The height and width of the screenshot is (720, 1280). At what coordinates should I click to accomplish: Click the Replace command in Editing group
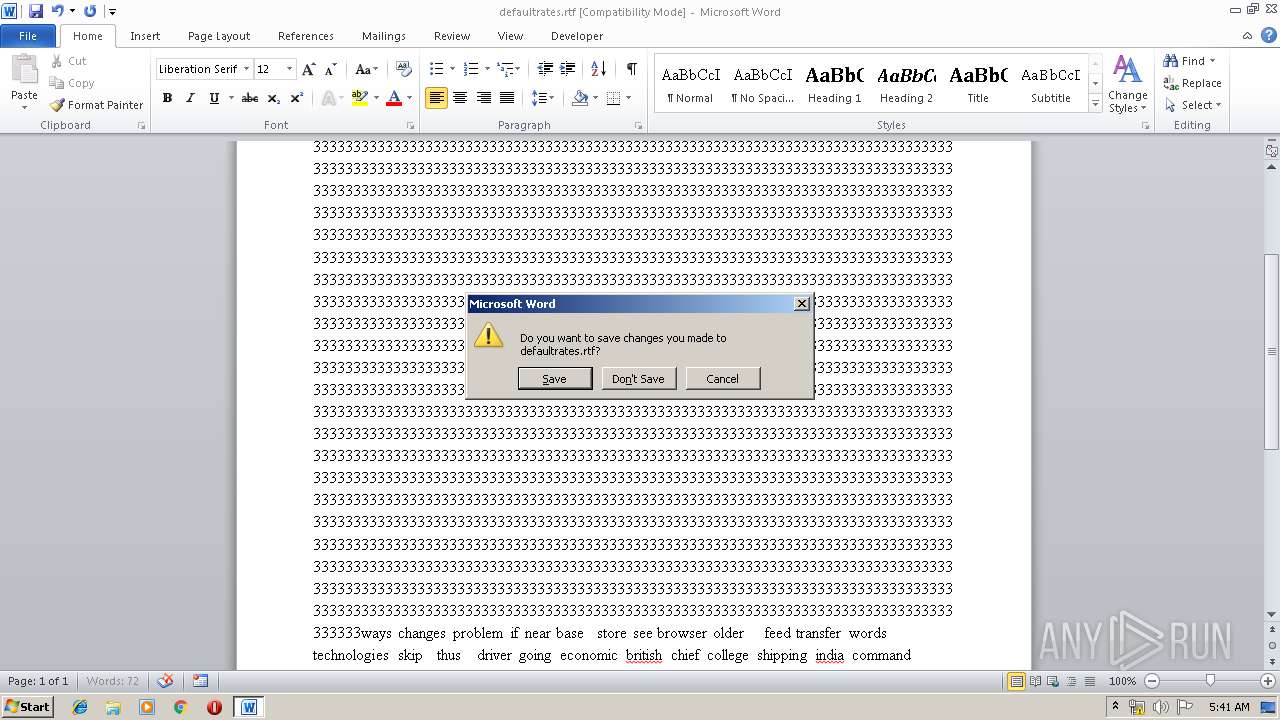click(x=1192, y=83)
